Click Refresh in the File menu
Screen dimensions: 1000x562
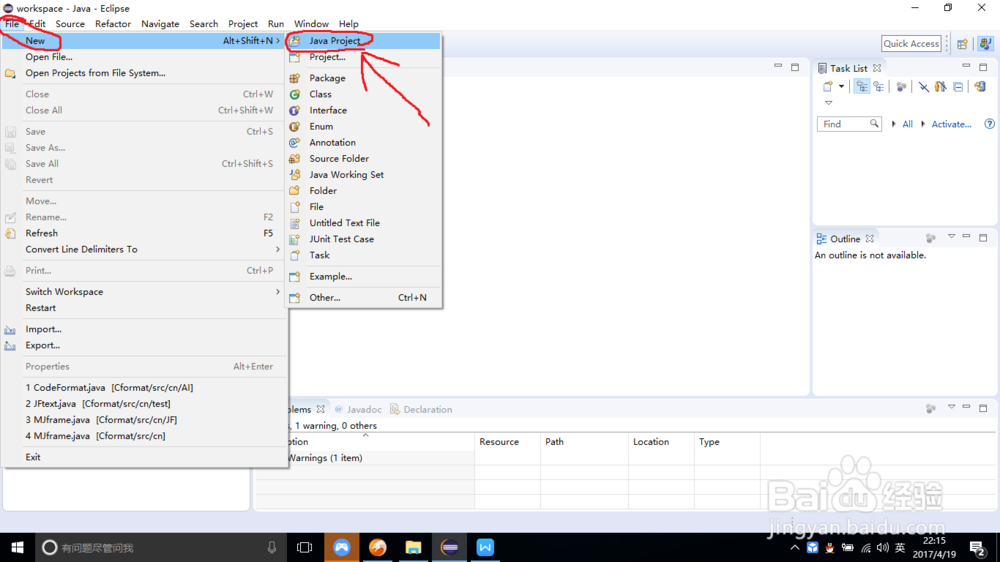143,233
